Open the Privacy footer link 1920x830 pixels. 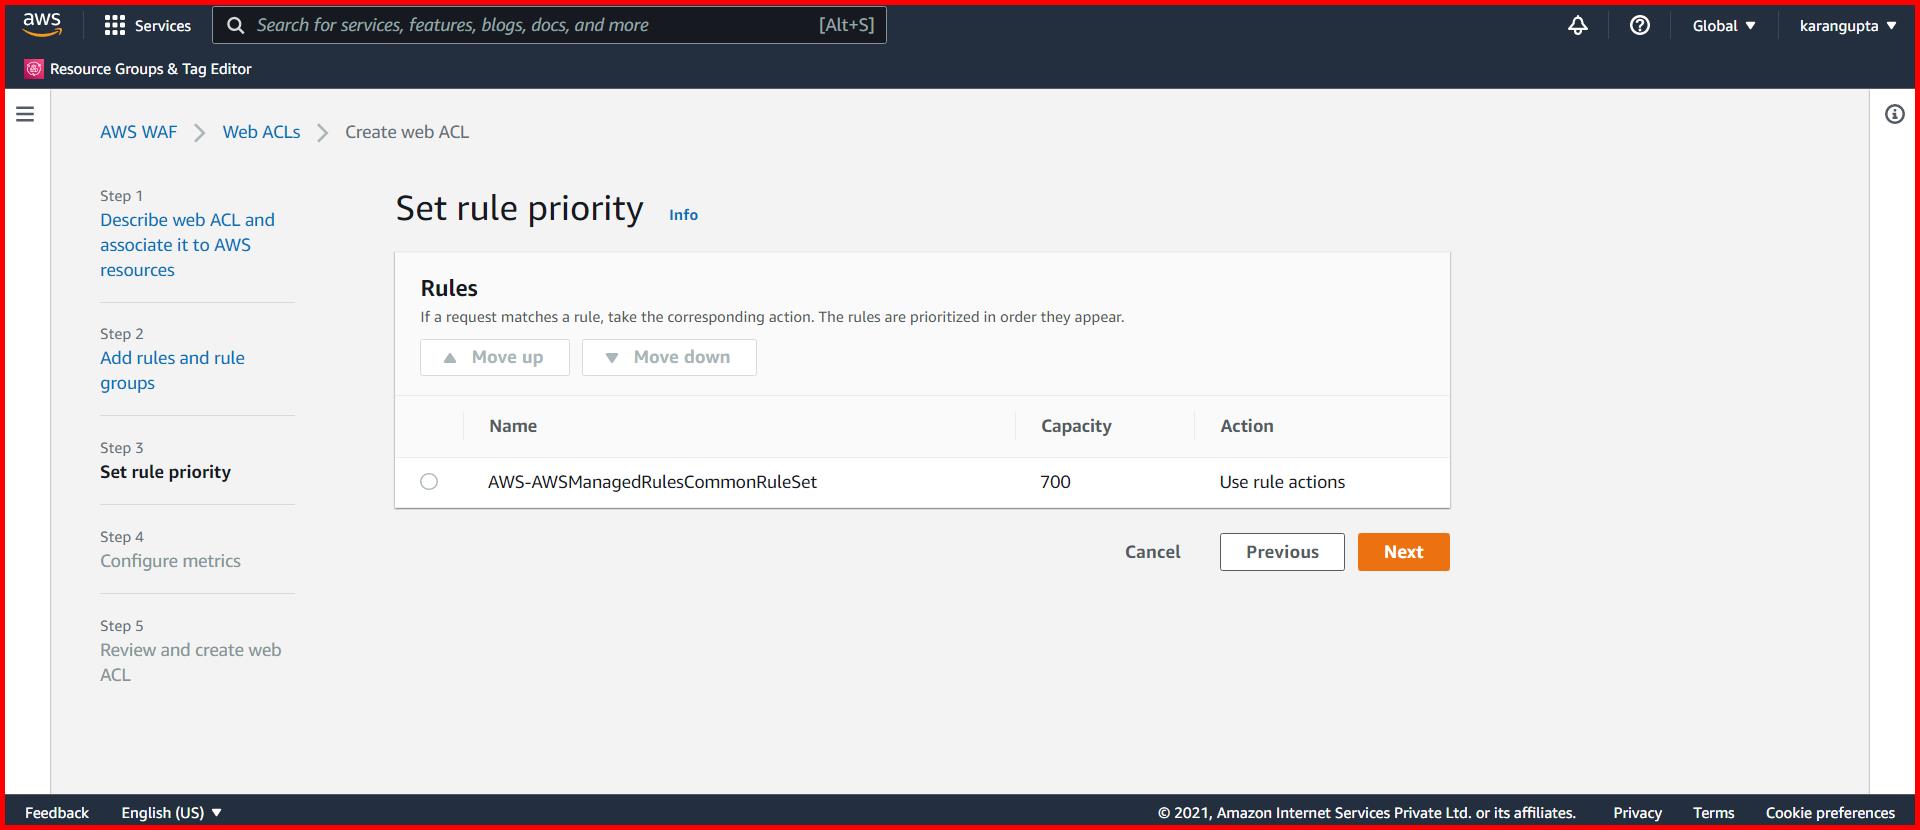click(1637, 813)
